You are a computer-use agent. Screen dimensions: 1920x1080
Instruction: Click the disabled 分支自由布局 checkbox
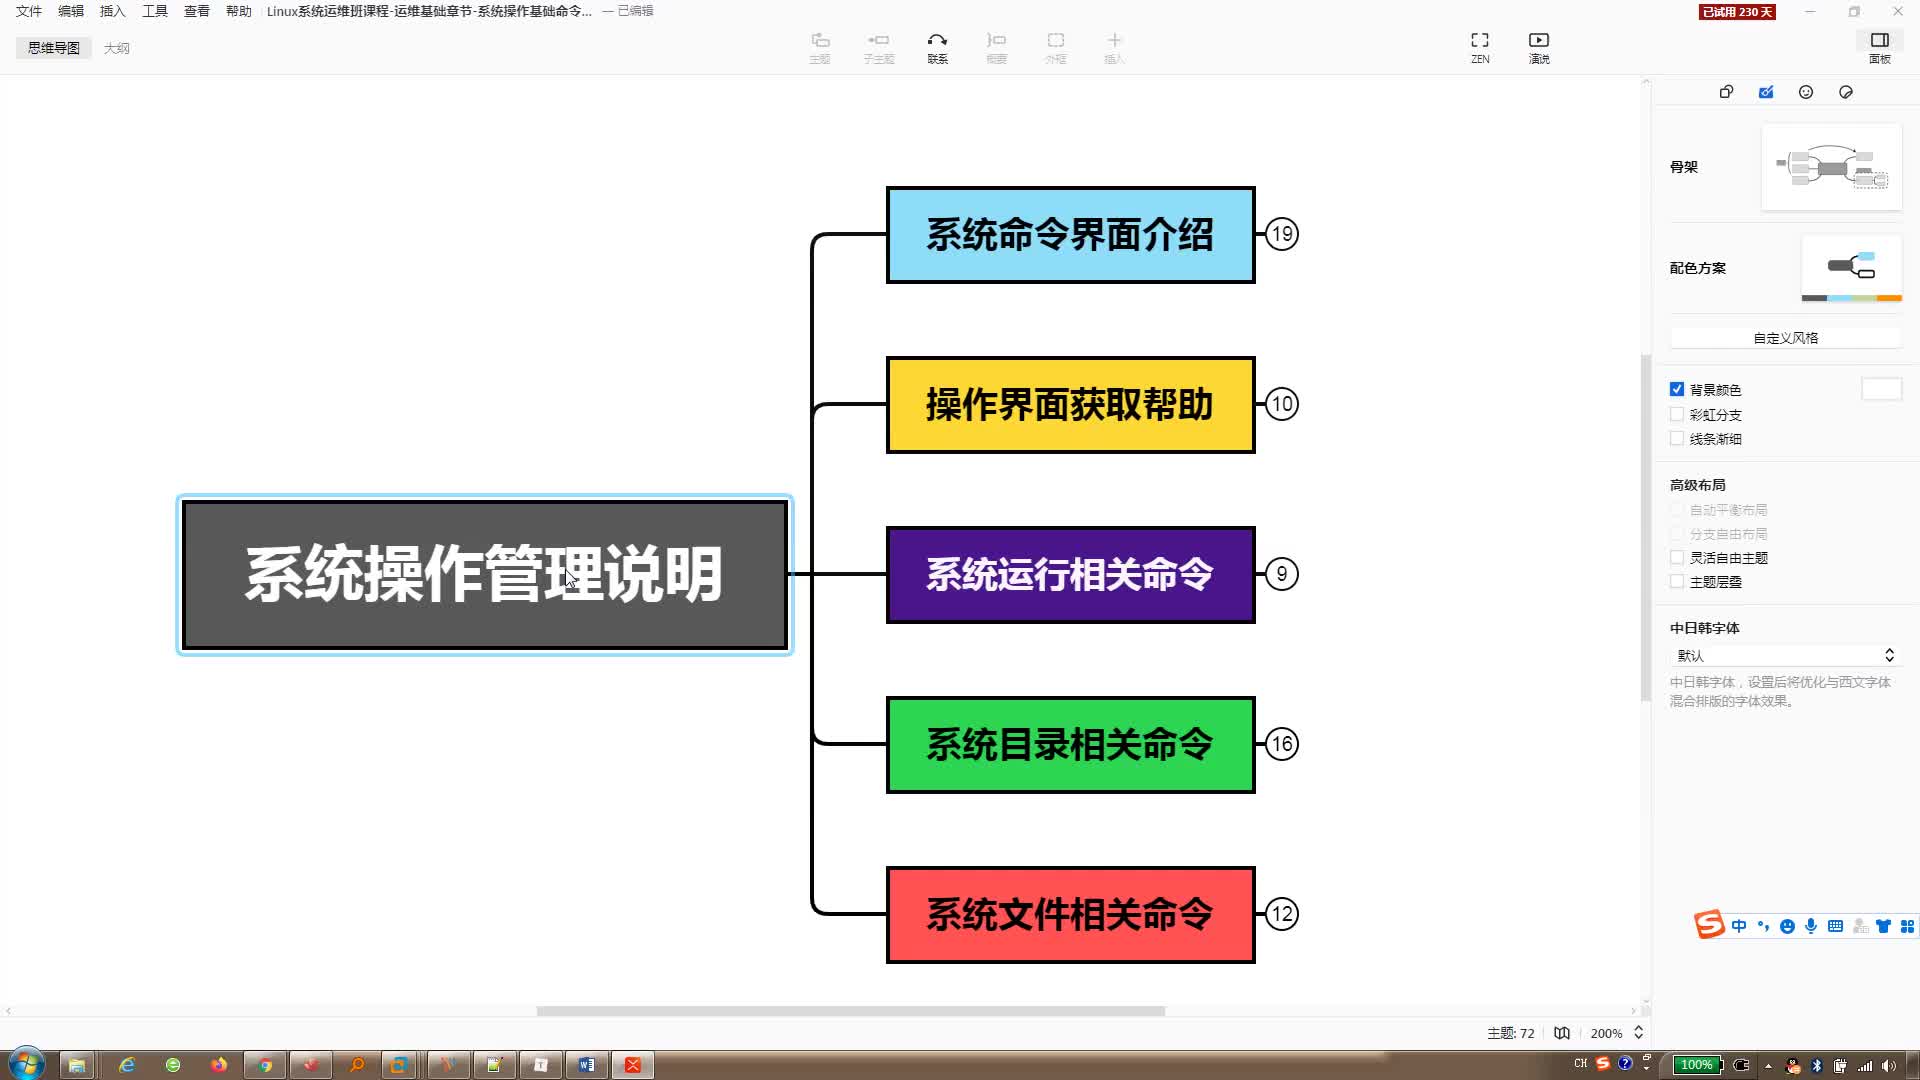coord(1677,533)
